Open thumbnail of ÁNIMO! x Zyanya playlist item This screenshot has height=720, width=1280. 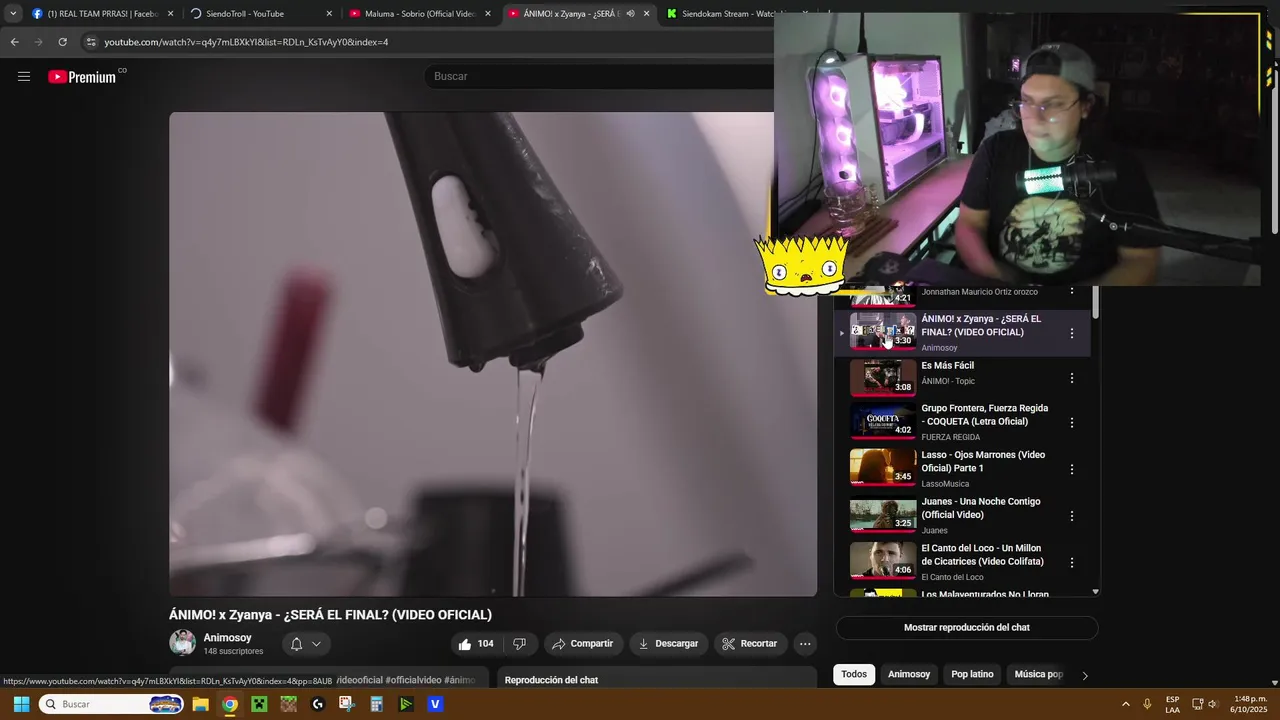point(882,331)
